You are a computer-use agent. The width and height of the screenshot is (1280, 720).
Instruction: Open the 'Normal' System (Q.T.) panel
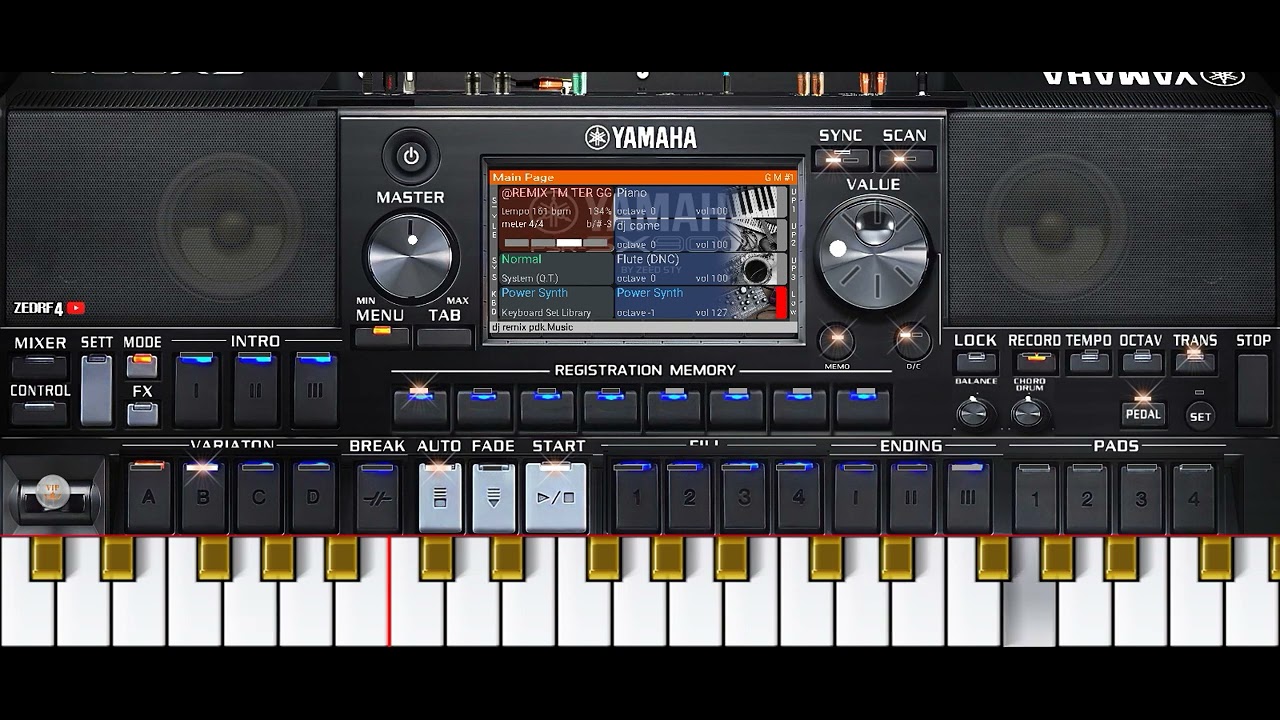[x=555, y=269]
